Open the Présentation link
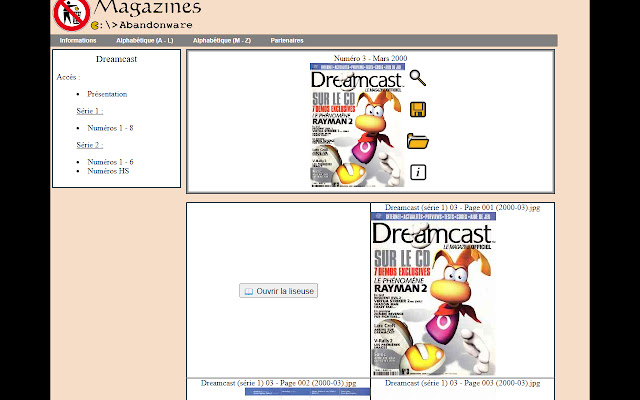Image resolution: width=640 pixels, height=400 pixels. [x=107, y=94]
